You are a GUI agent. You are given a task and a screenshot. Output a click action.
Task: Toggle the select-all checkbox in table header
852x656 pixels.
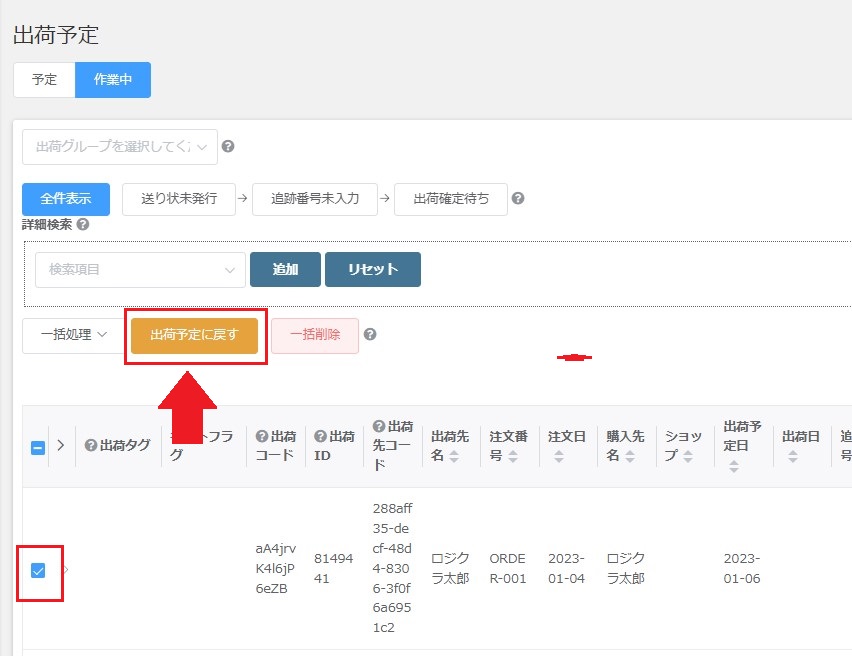pyautogui.click(x=38, y=447)
